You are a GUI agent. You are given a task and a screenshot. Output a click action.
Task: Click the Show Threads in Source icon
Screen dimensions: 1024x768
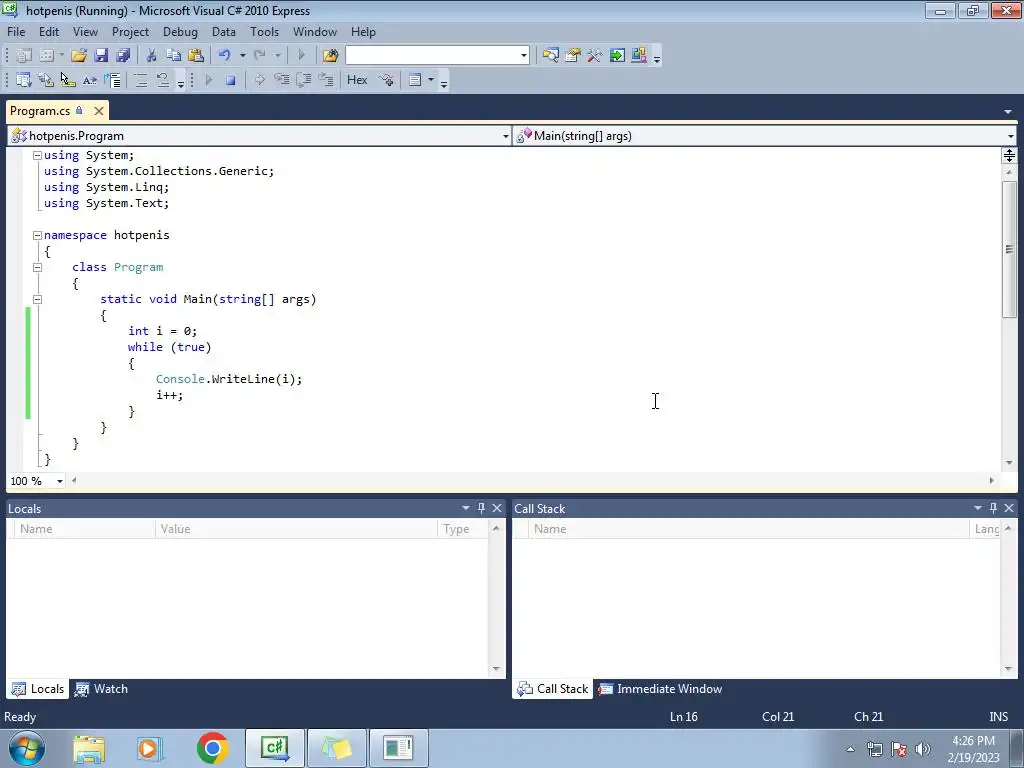click(387, 80)
